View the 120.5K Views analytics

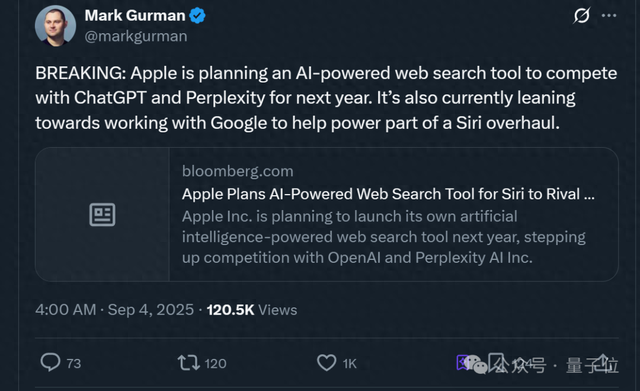coord(252,310)
